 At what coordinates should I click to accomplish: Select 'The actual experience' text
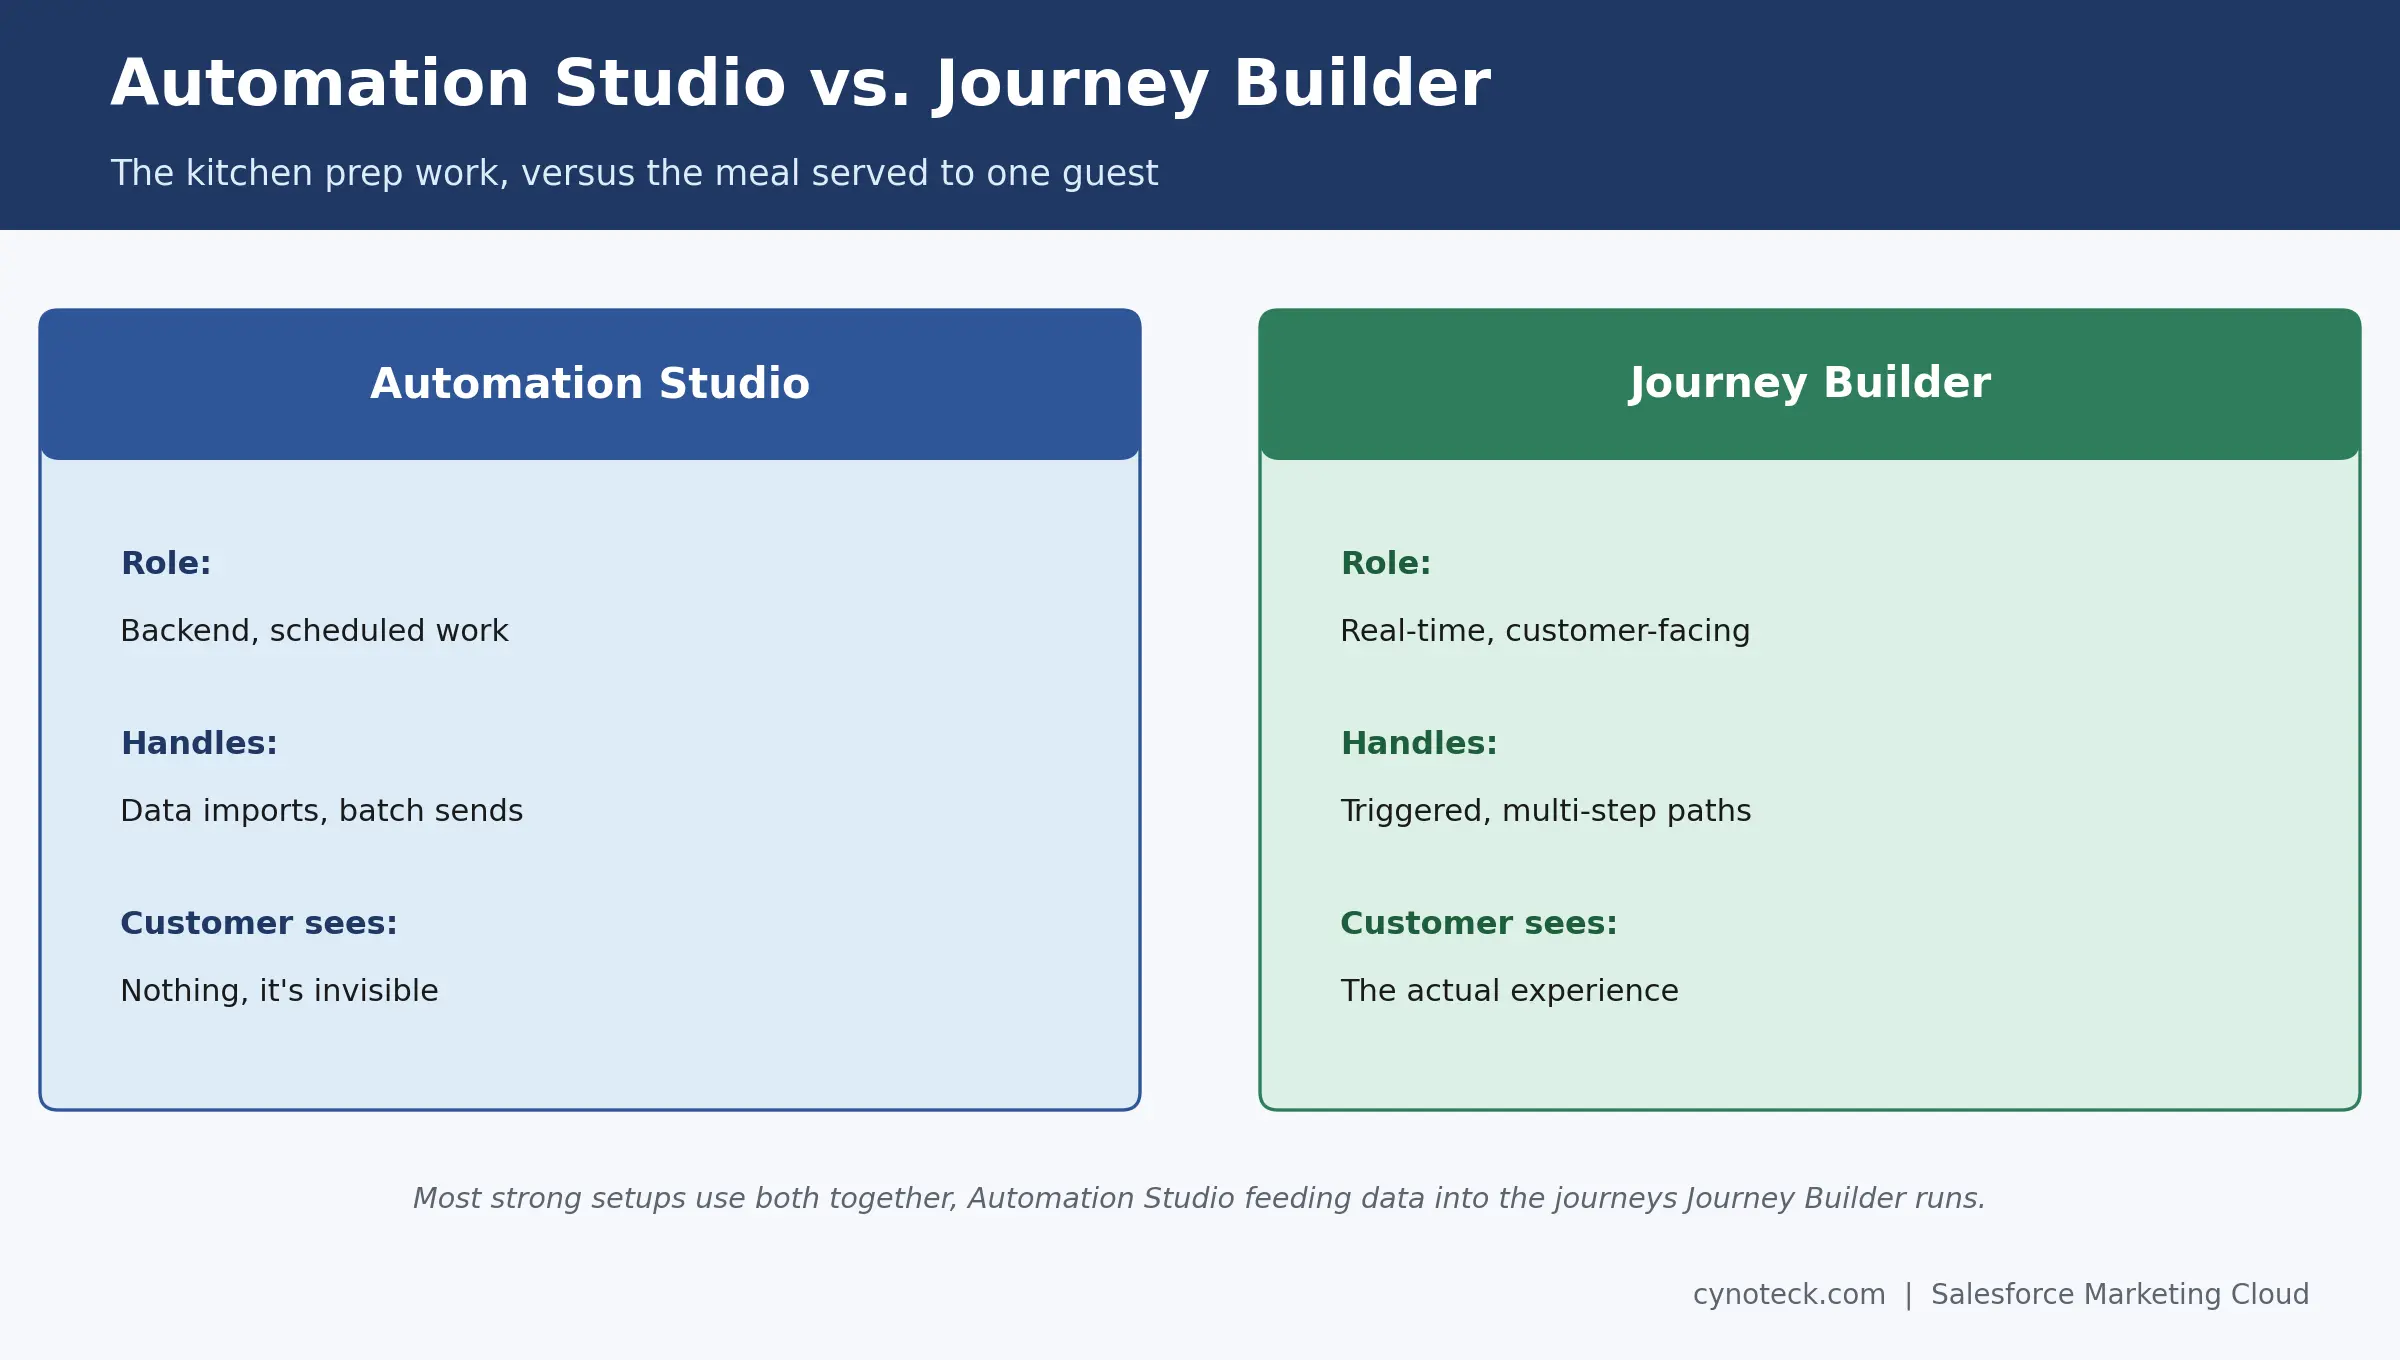(x=1509, y=991)
